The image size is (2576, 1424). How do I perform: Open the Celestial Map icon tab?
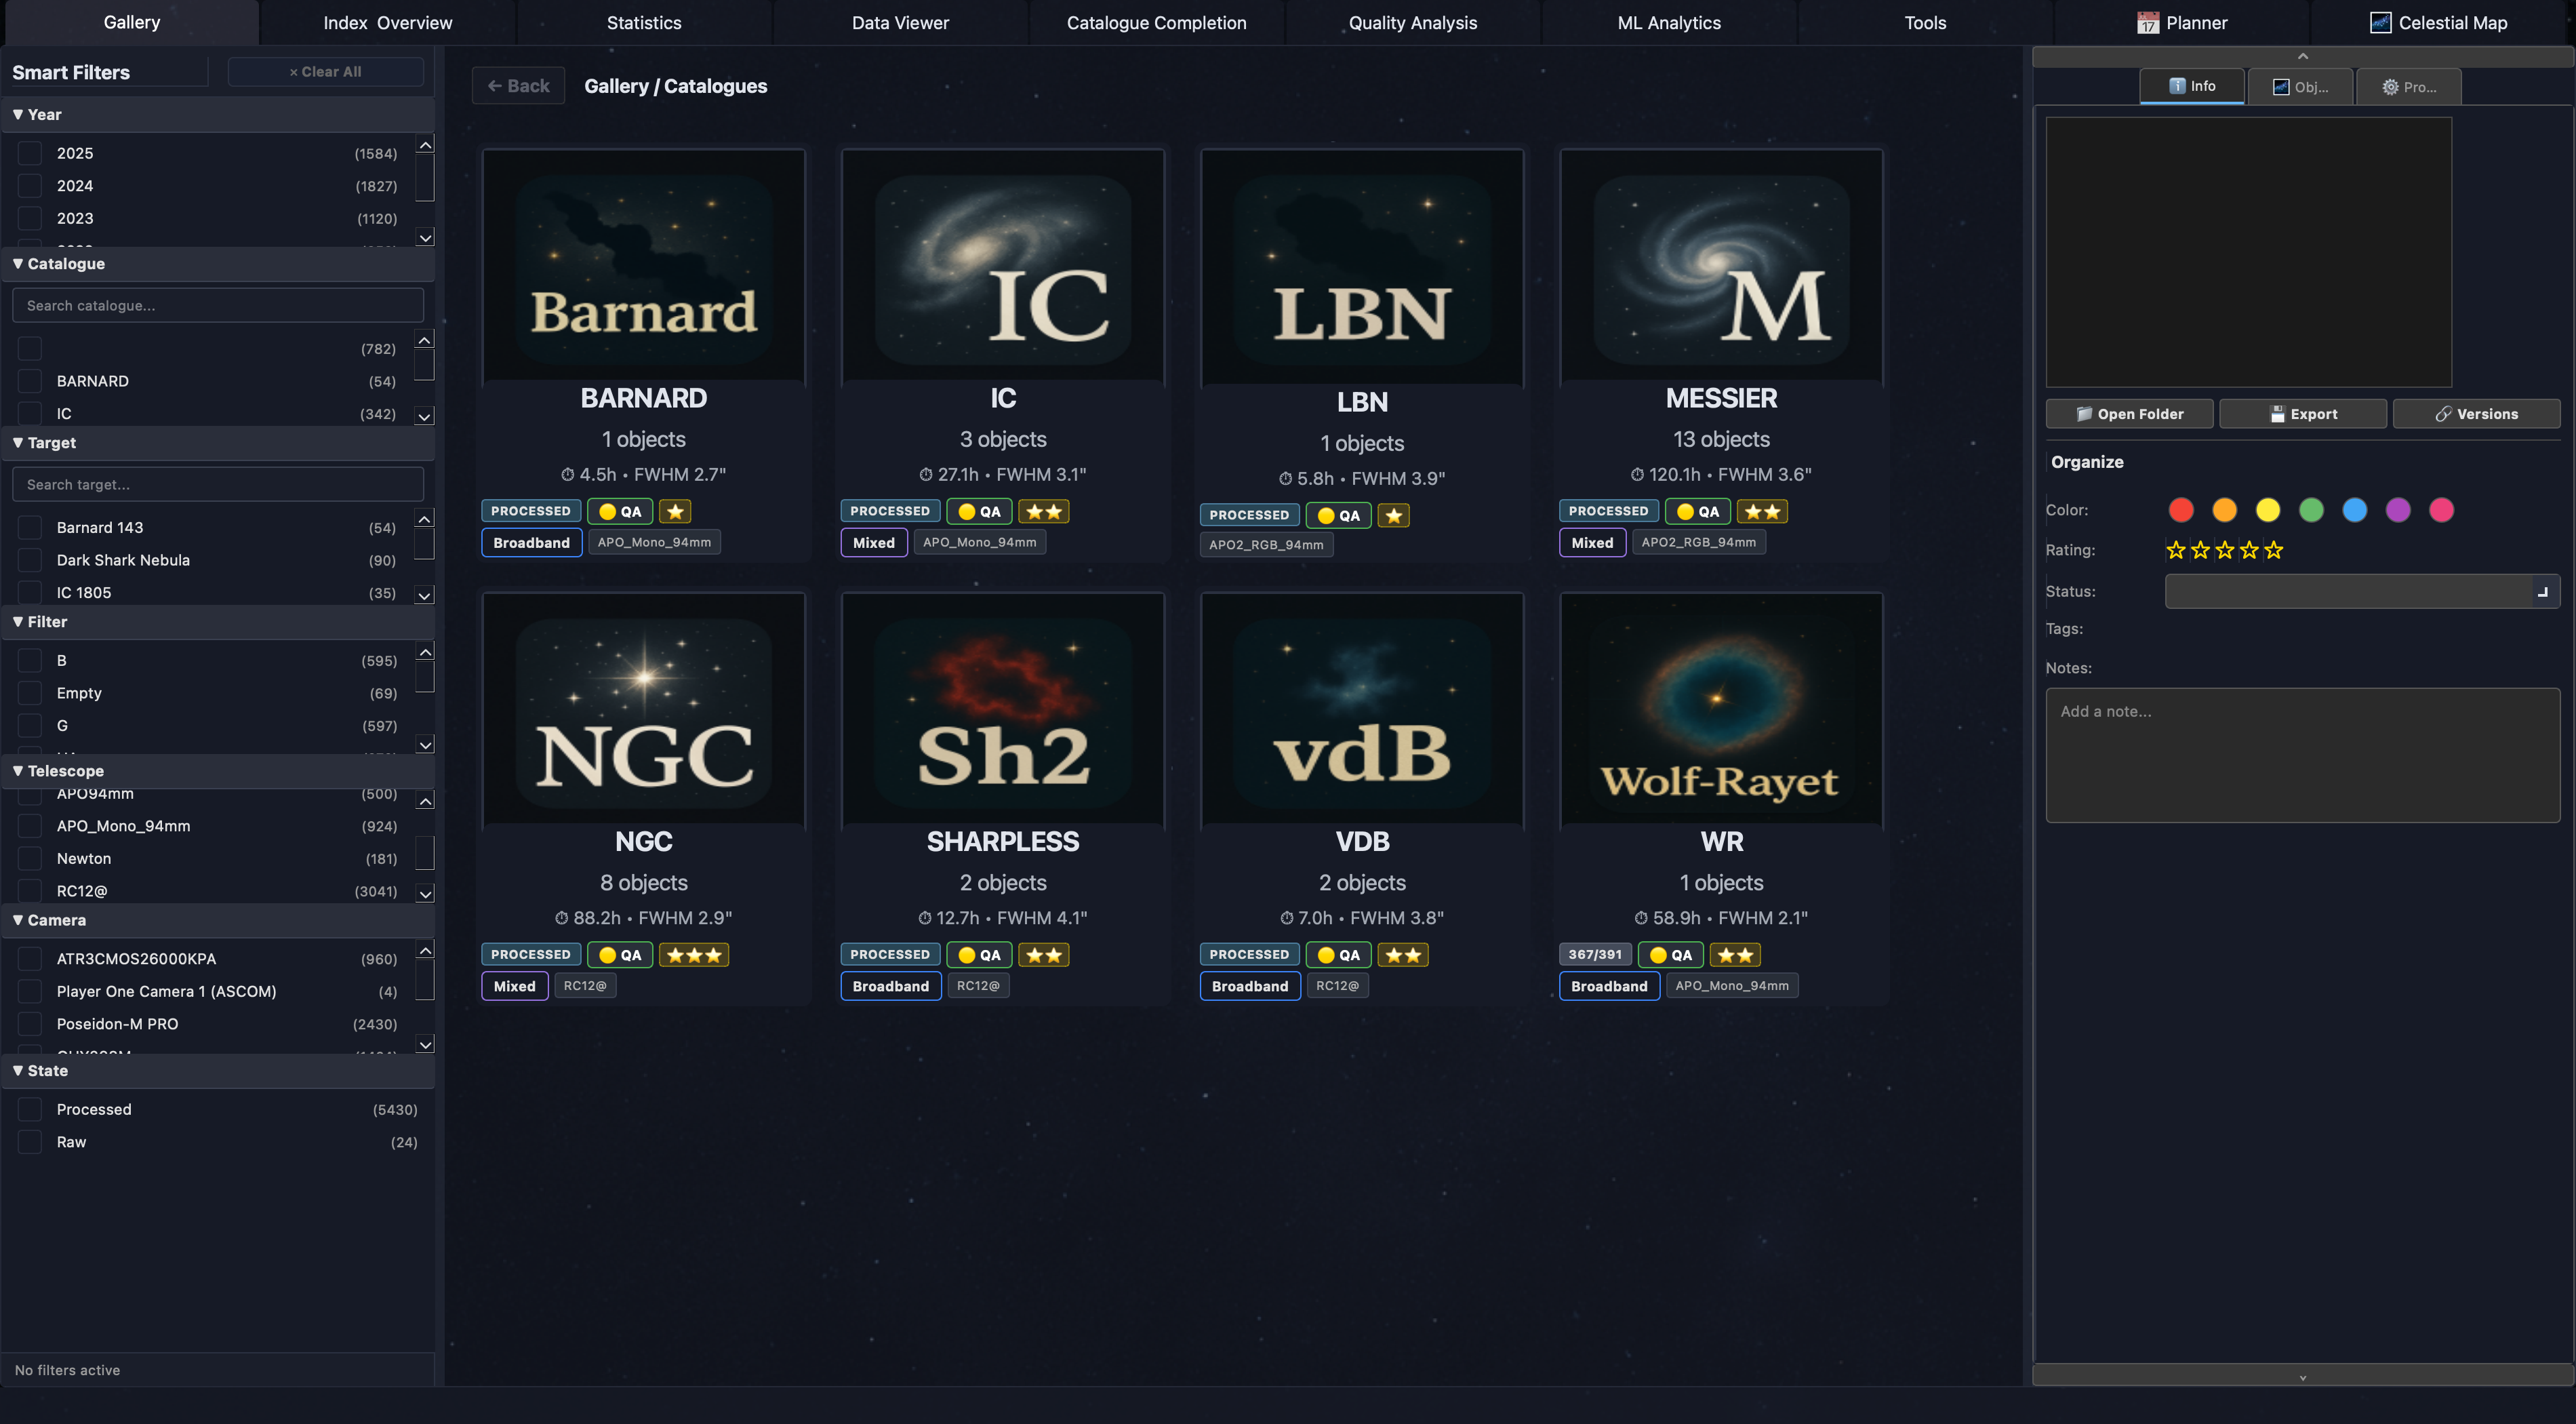click(2437, 22)
